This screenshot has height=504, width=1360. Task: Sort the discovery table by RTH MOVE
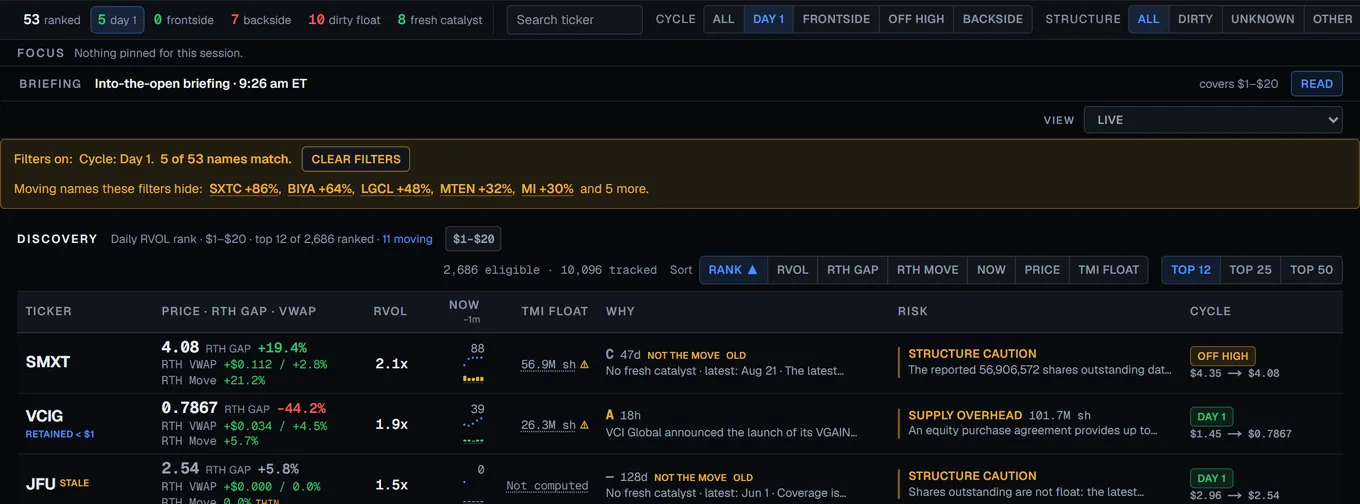(928, 270)
